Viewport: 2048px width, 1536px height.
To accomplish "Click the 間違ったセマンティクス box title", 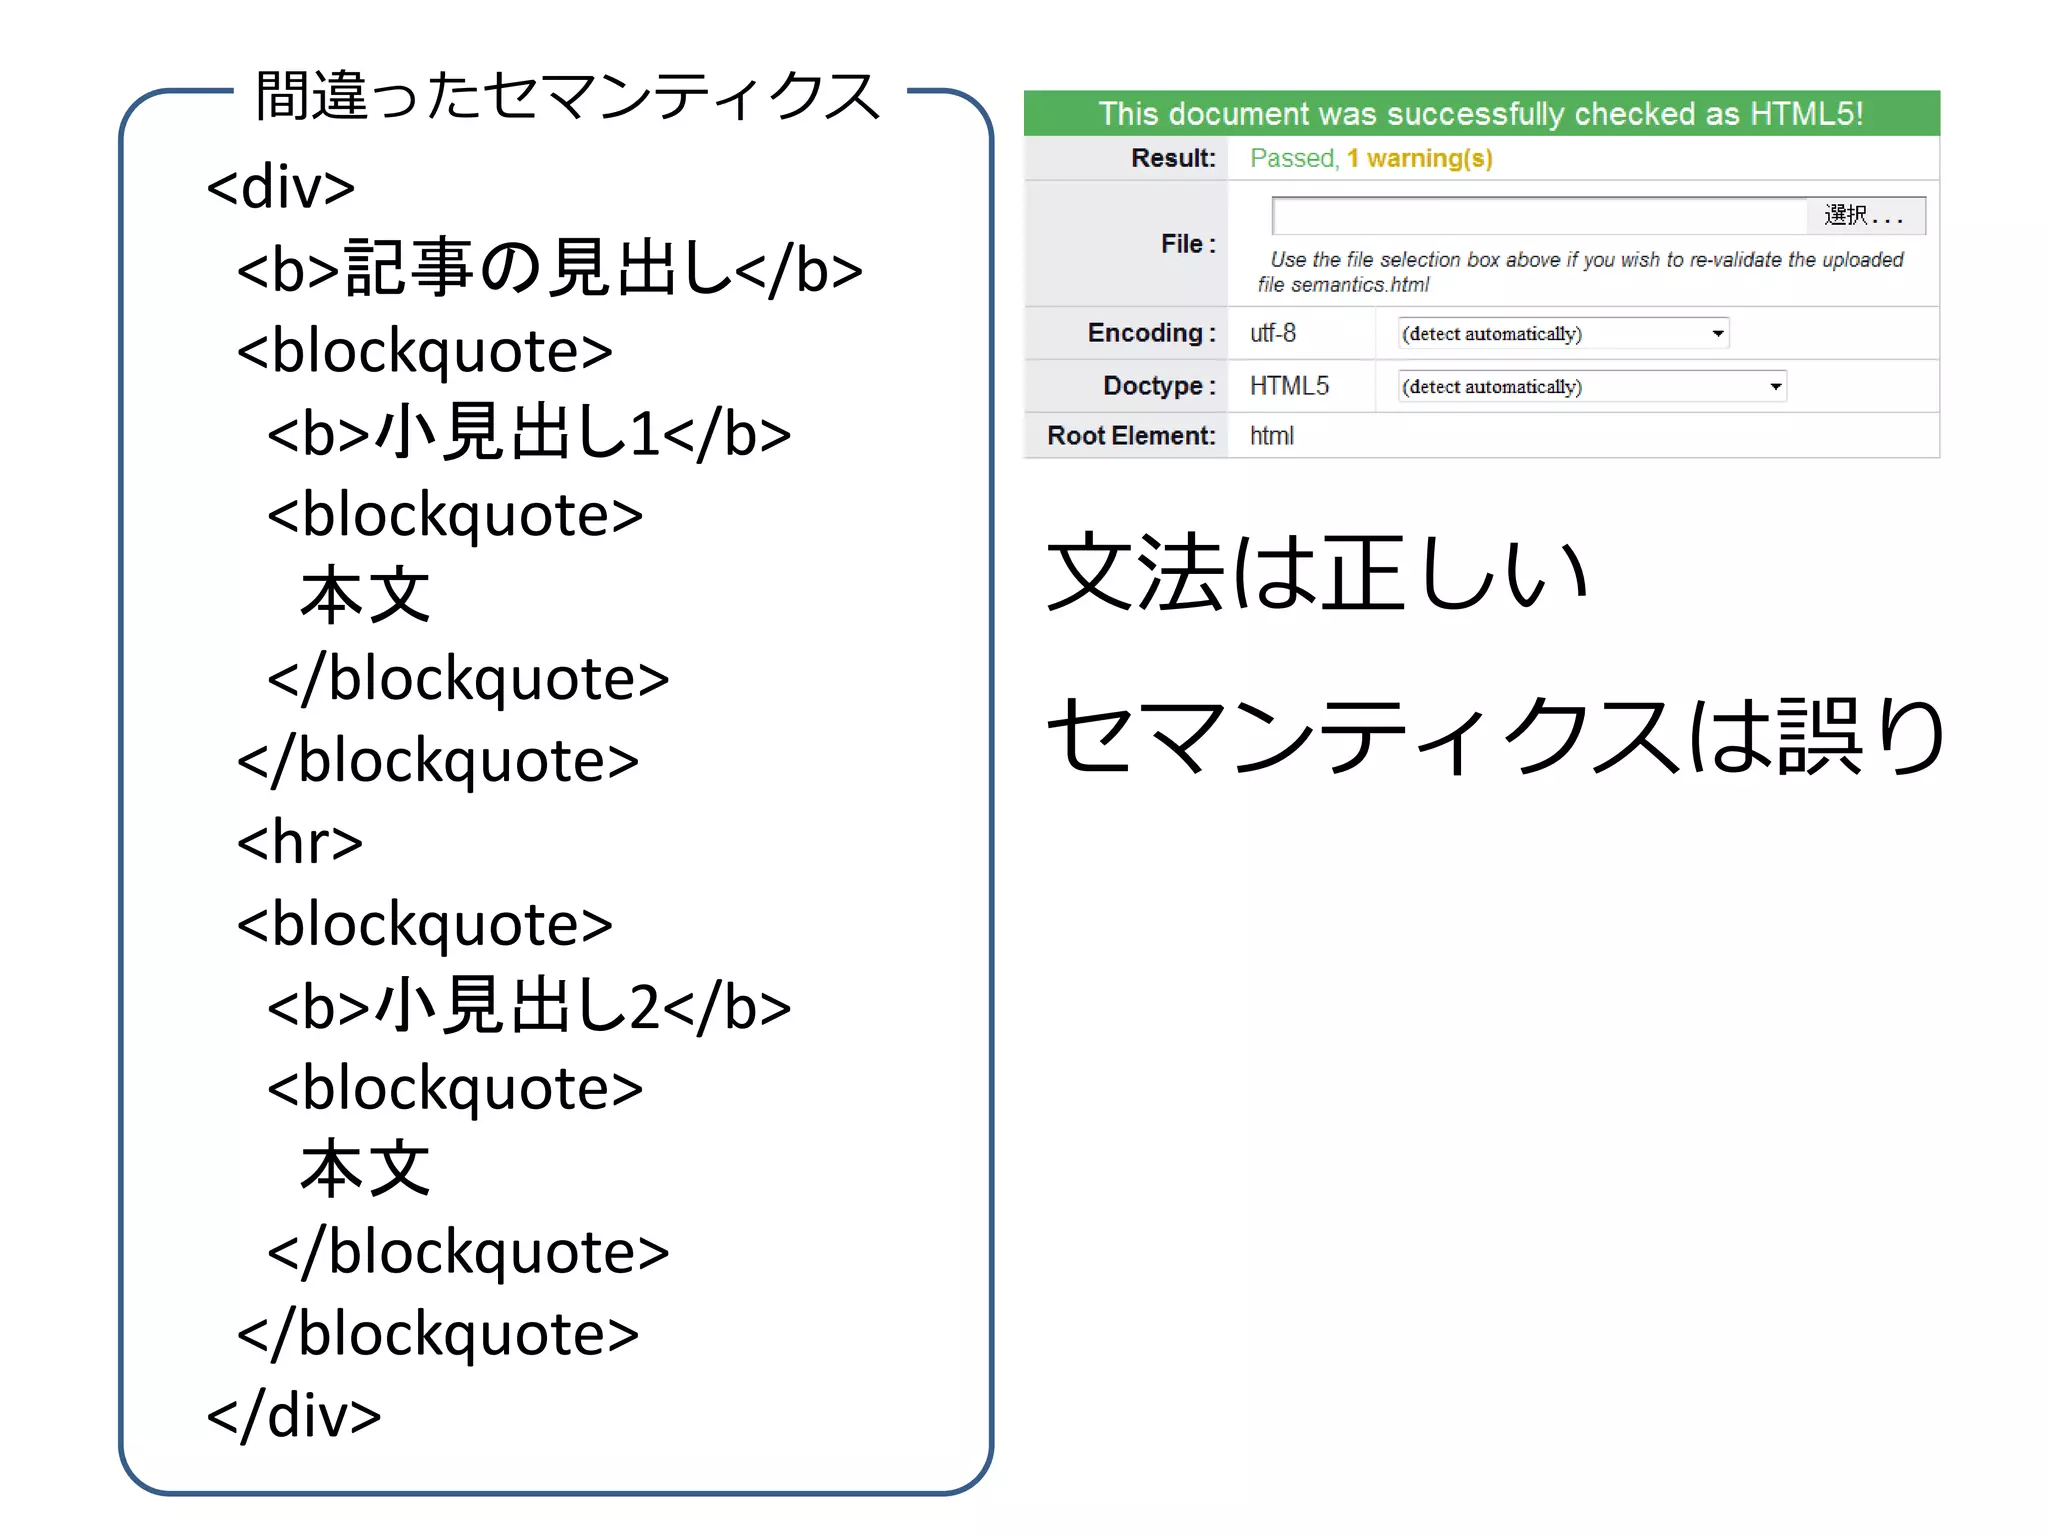I will (567, 96).
